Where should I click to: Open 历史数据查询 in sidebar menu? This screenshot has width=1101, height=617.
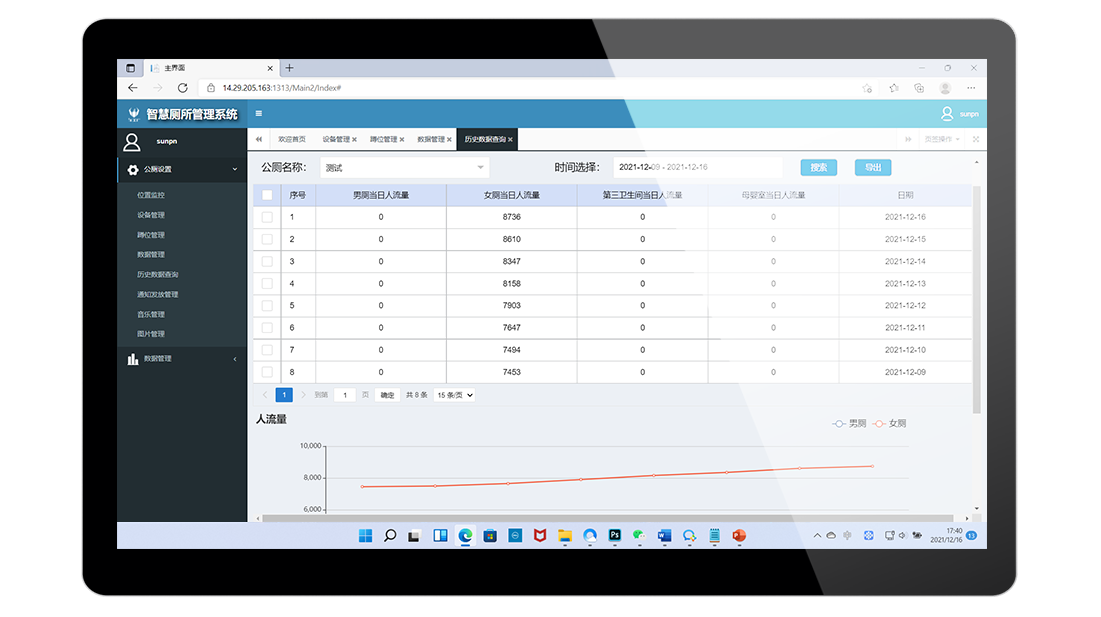[158, 274]
